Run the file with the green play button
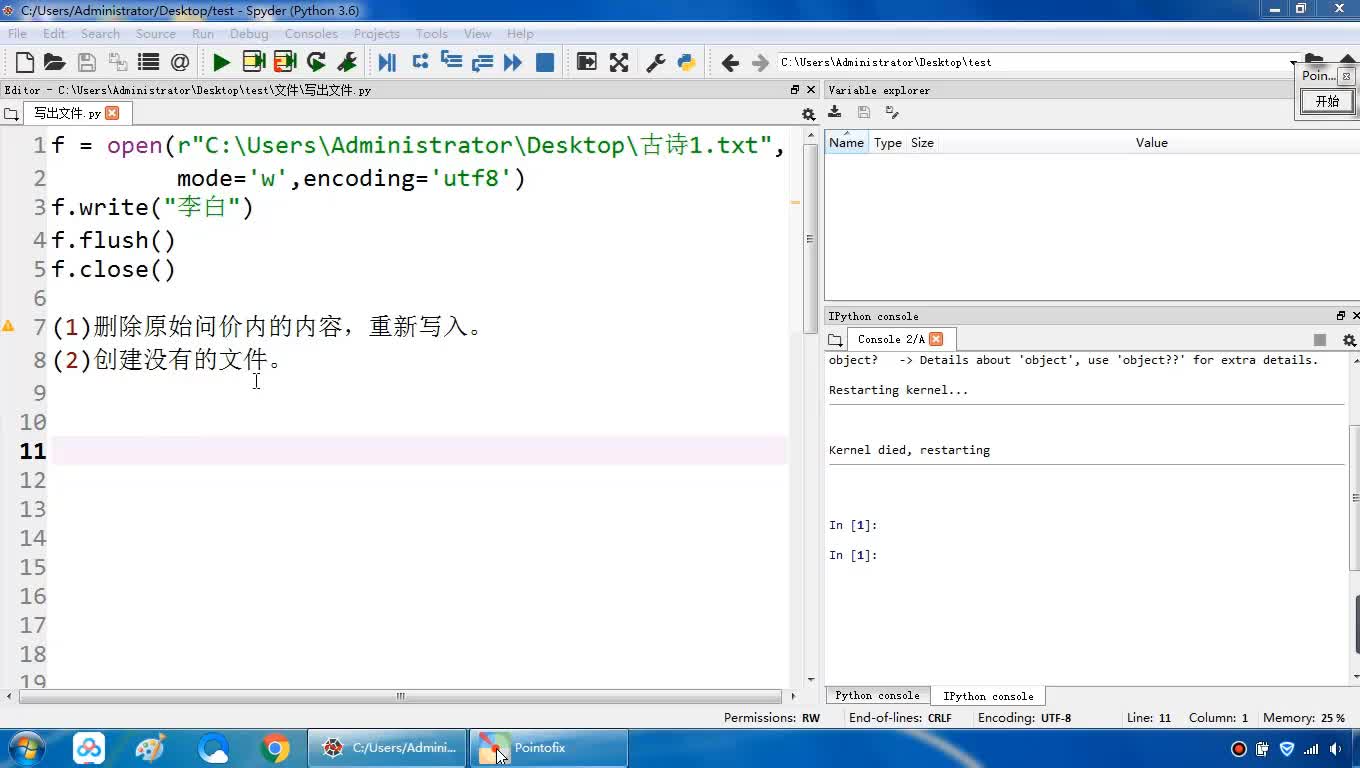This screenshot has width=1360, height=768. coord(221,62)
